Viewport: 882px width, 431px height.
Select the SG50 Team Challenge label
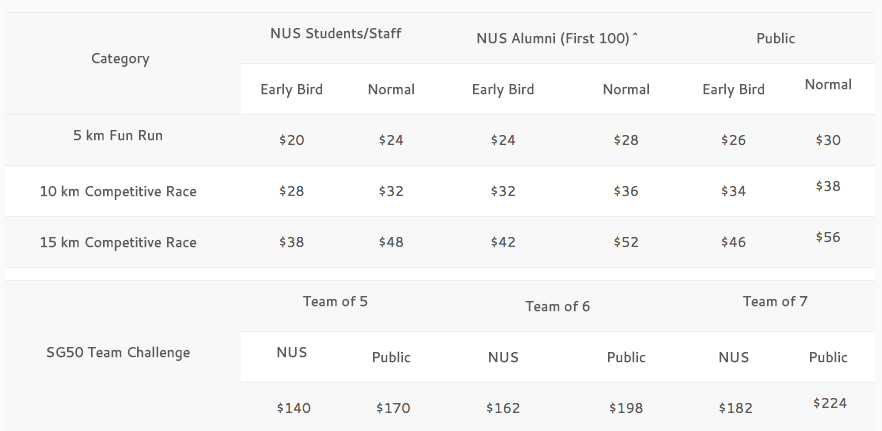118,353
